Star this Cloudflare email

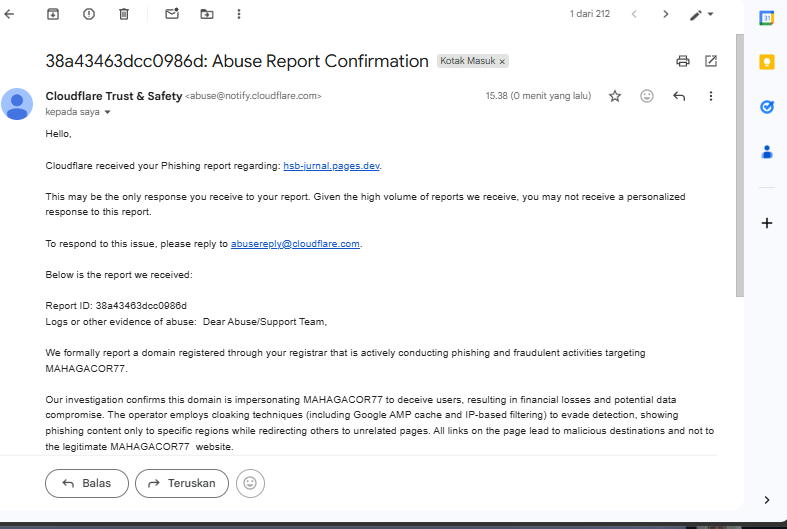[615, 96]
